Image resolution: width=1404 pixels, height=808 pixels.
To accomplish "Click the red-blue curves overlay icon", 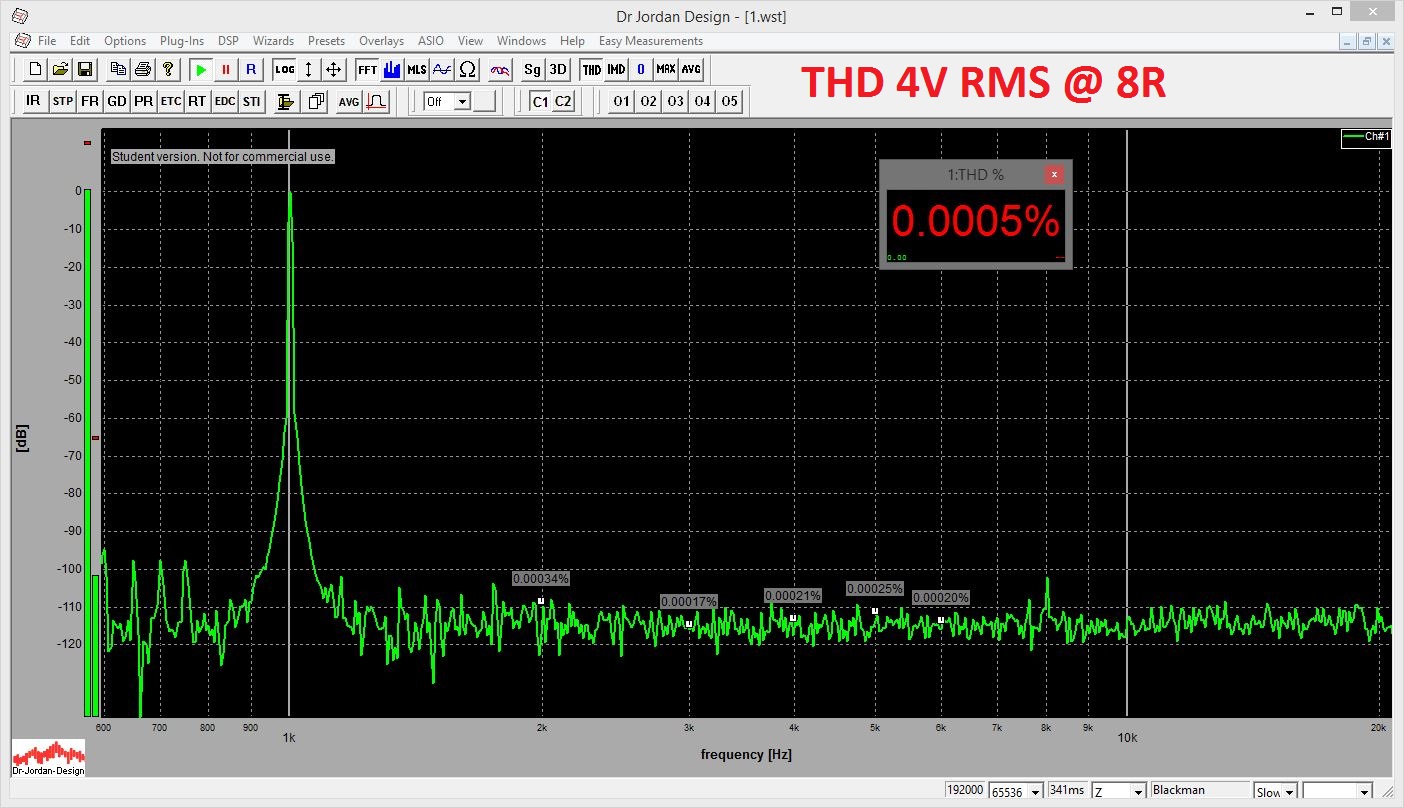I will pos(500,69).
